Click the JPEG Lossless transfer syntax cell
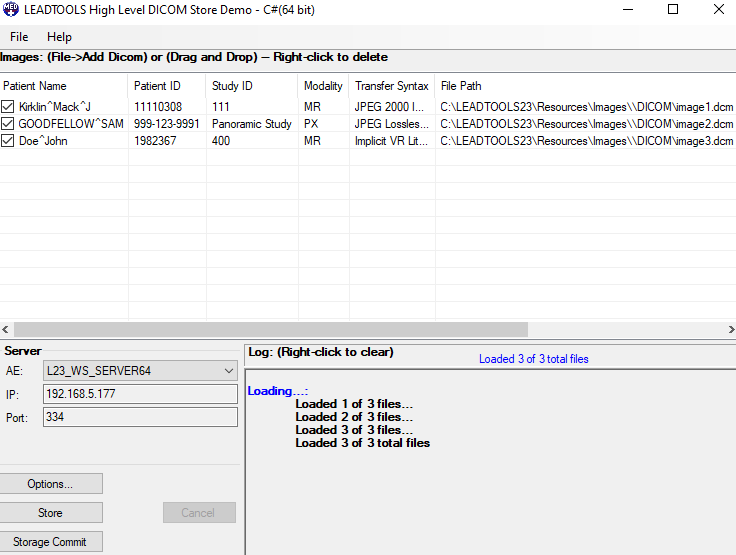 coord(391,124)
